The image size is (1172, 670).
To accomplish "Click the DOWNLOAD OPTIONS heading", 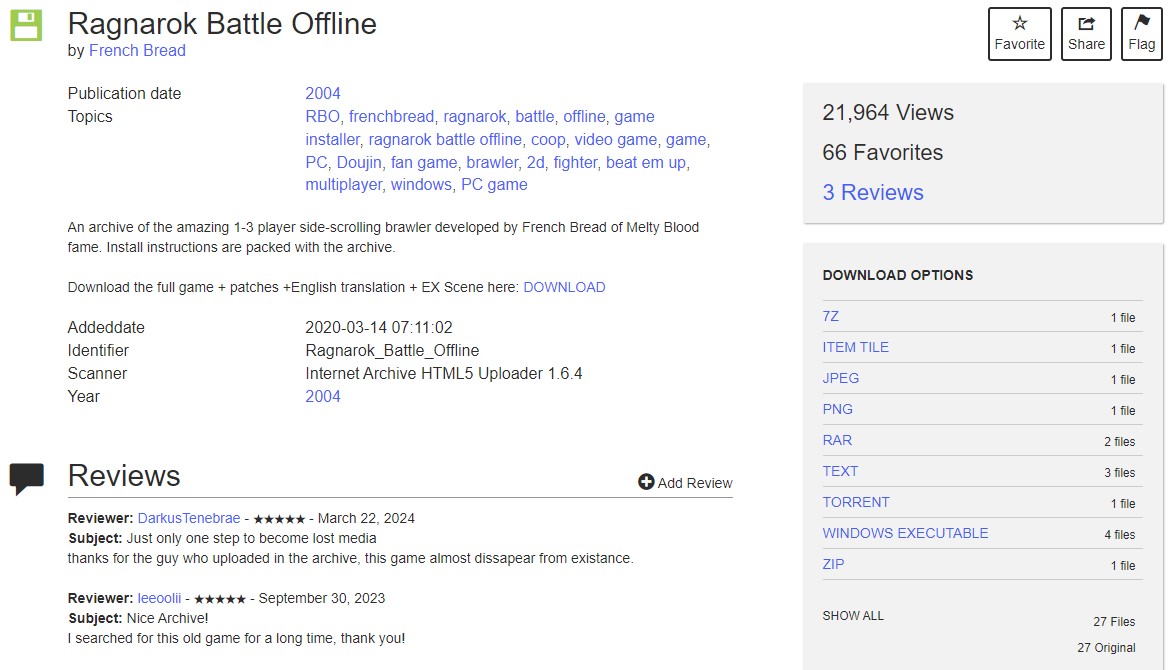I will pyautogui.click(x=898, y=275).
